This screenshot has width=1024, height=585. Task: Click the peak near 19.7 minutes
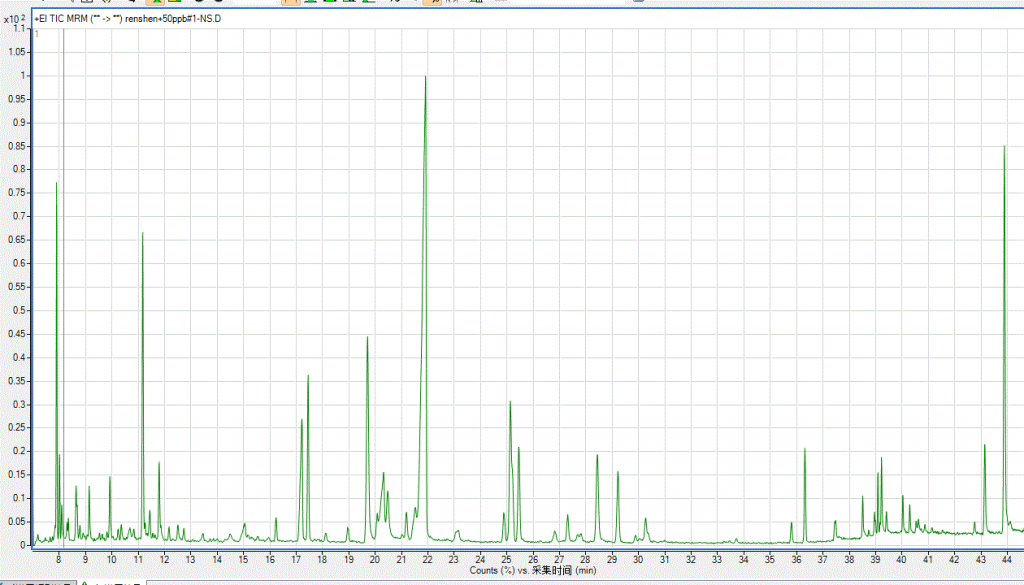point(367,338)
